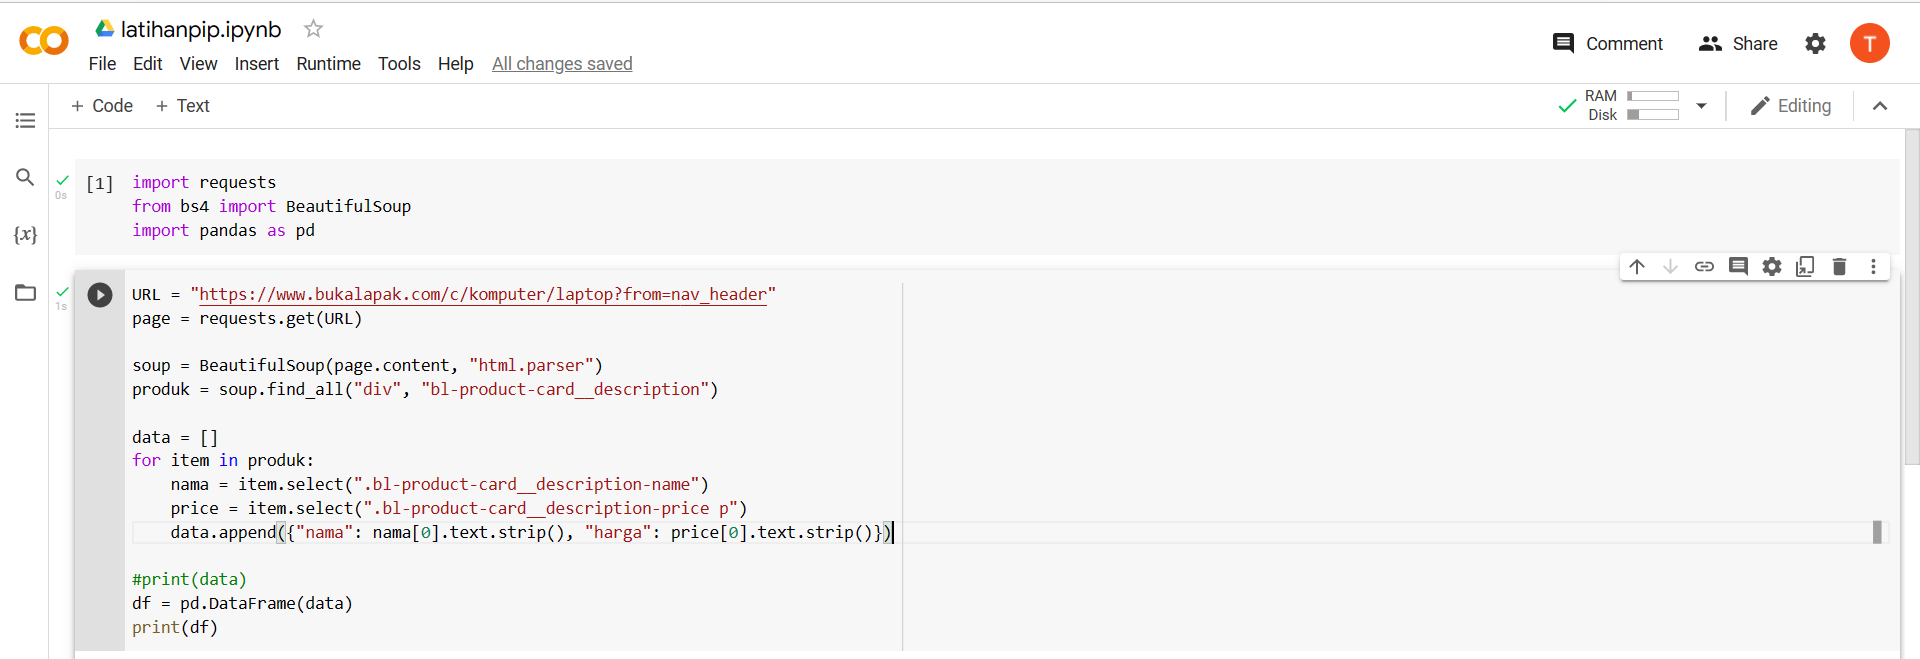Click on the #print(data) comment line
The height and width of the screenshot is (659, 1920).
[189, 580]
